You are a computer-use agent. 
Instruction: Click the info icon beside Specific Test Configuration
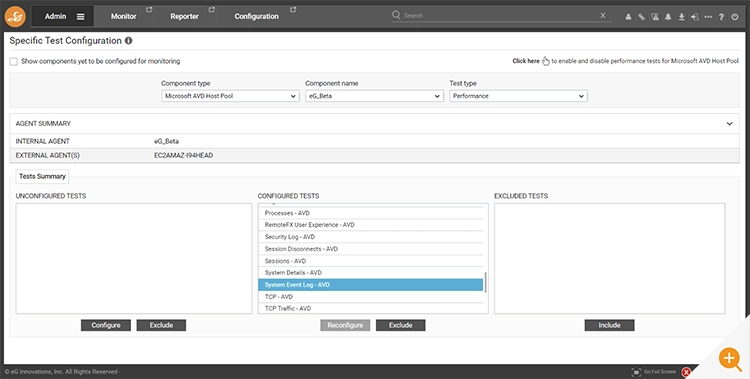pos(129,41)
